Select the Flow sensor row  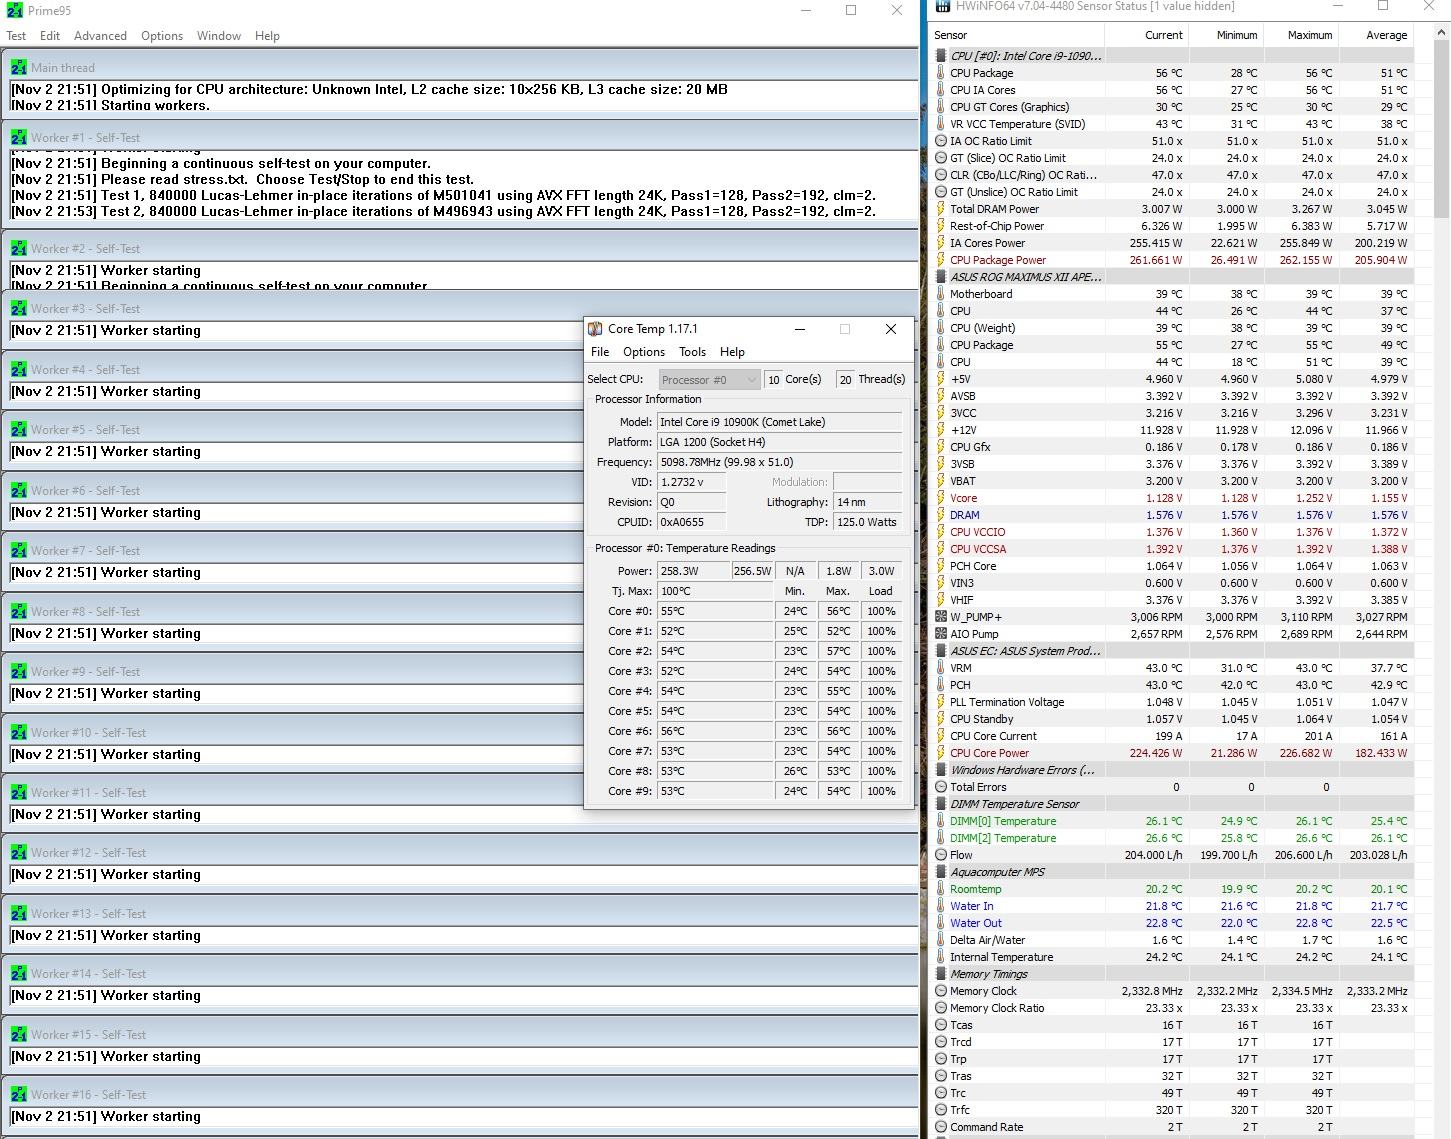click(1172, 855)
